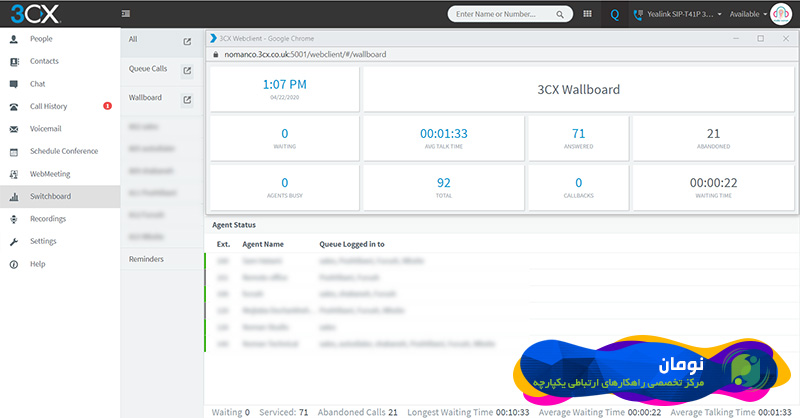Click the Settings wrench icon
This screenshot has height=418, width=800.
[14, 241]
